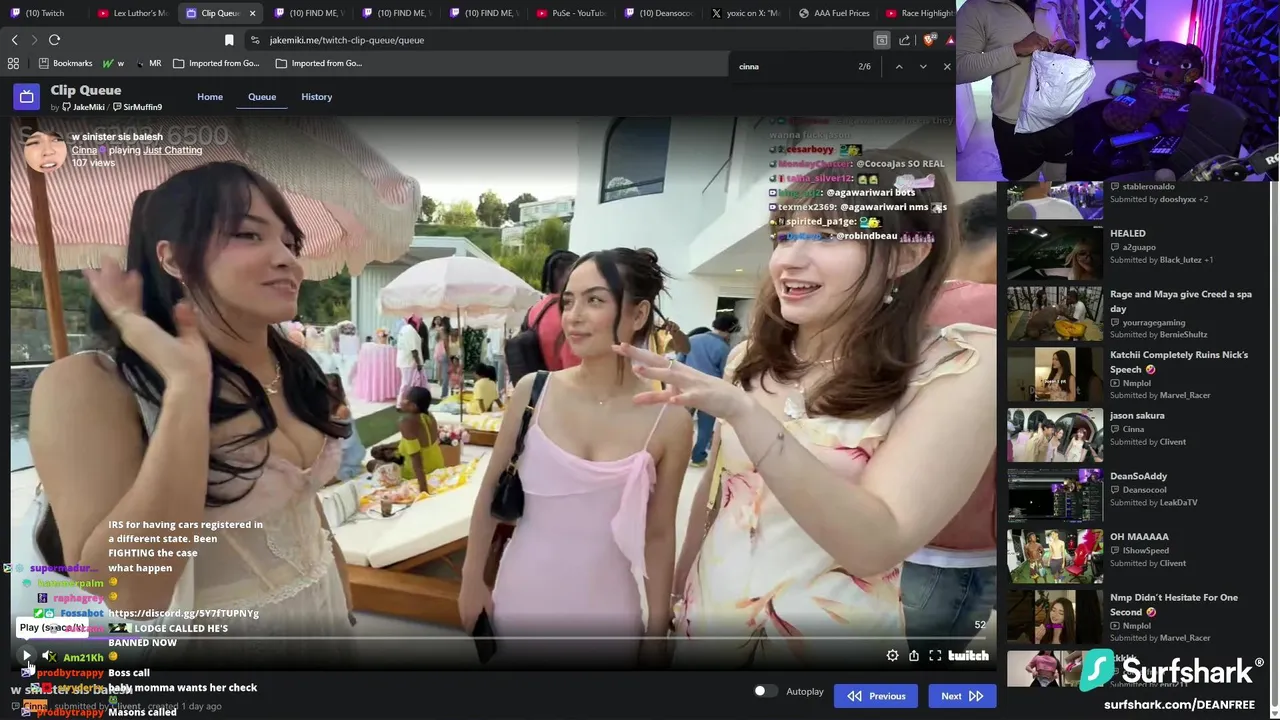Open second 'Imported from Go...' folder
This screenshot has width=1280, height=720.
pyautogui.click(x=319, y=63)
